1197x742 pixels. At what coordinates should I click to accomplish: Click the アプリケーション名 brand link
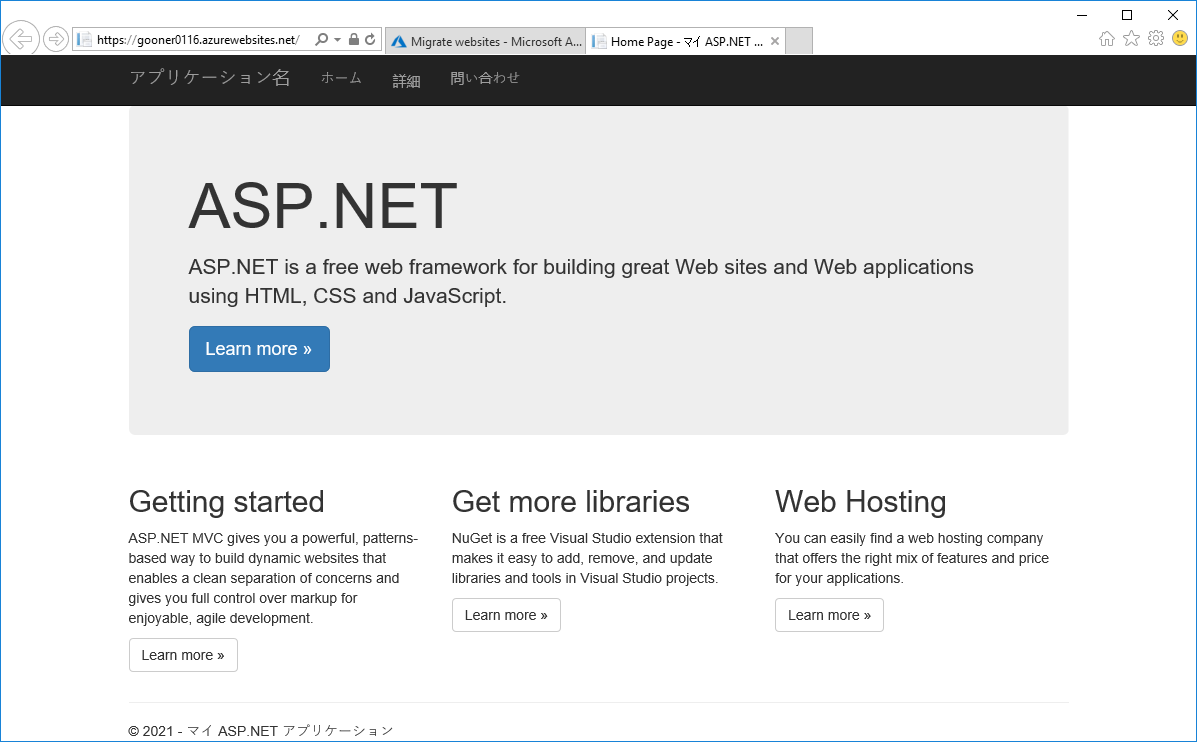click(210, 78)
